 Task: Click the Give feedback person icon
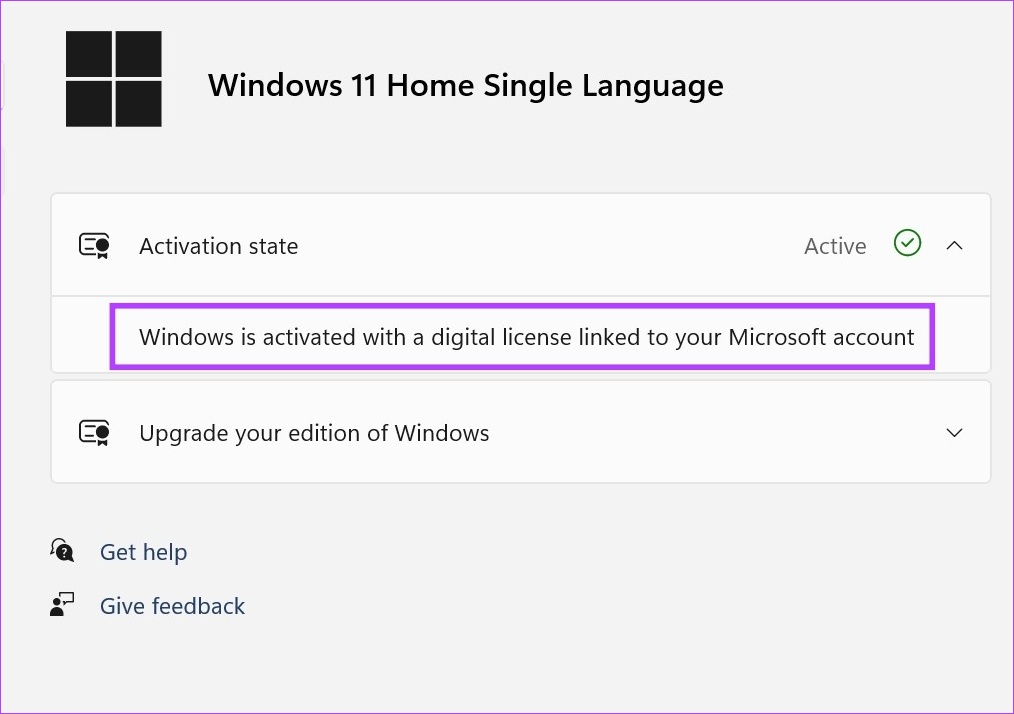click(62, 605)
